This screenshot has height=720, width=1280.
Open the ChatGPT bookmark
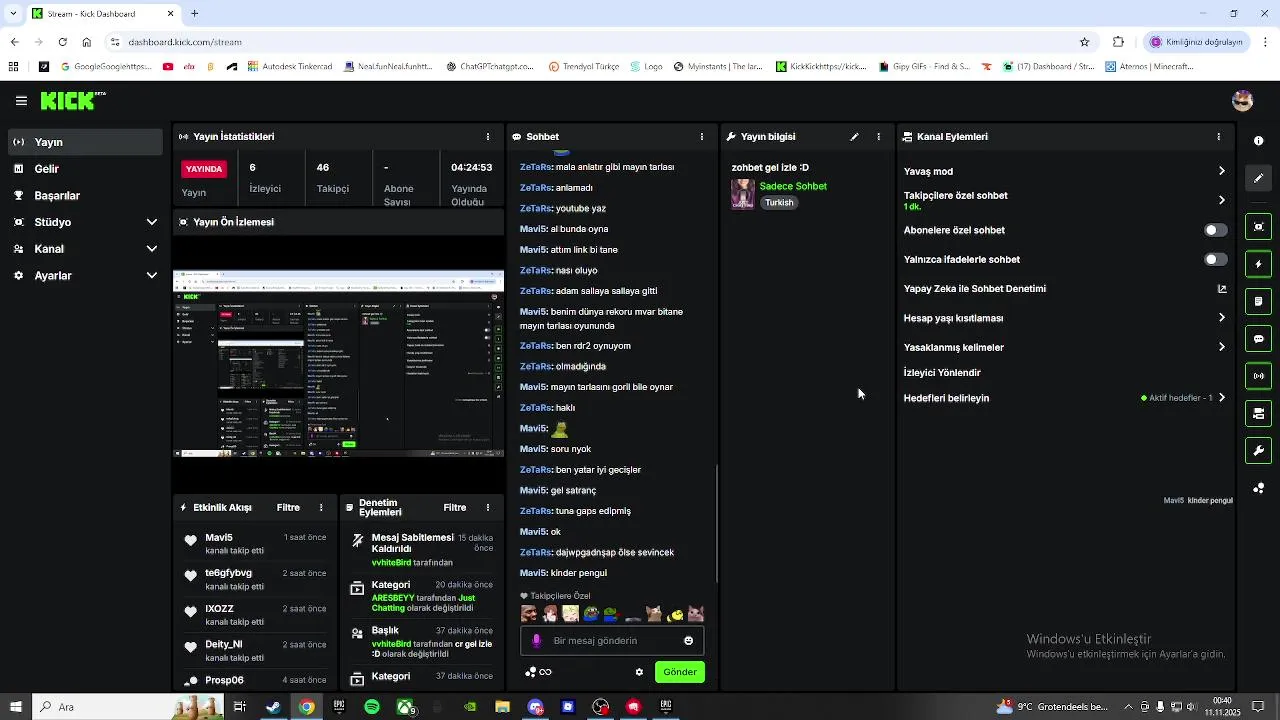[x=490, y=67]
